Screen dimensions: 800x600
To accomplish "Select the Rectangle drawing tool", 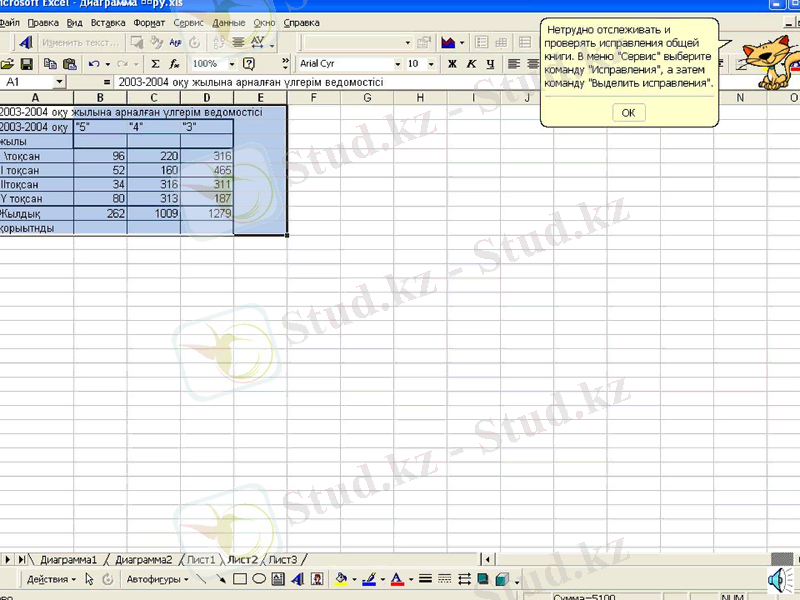I will (x=240, y=579).
